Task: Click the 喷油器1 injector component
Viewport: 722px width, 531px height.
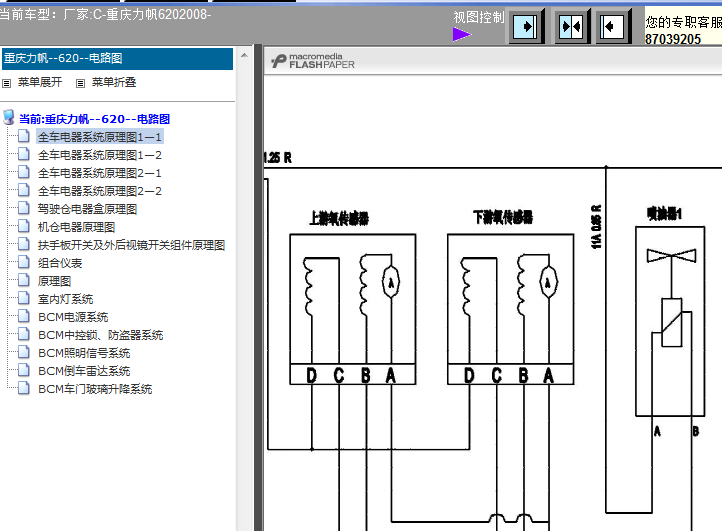Action: [x=670, y=321]
